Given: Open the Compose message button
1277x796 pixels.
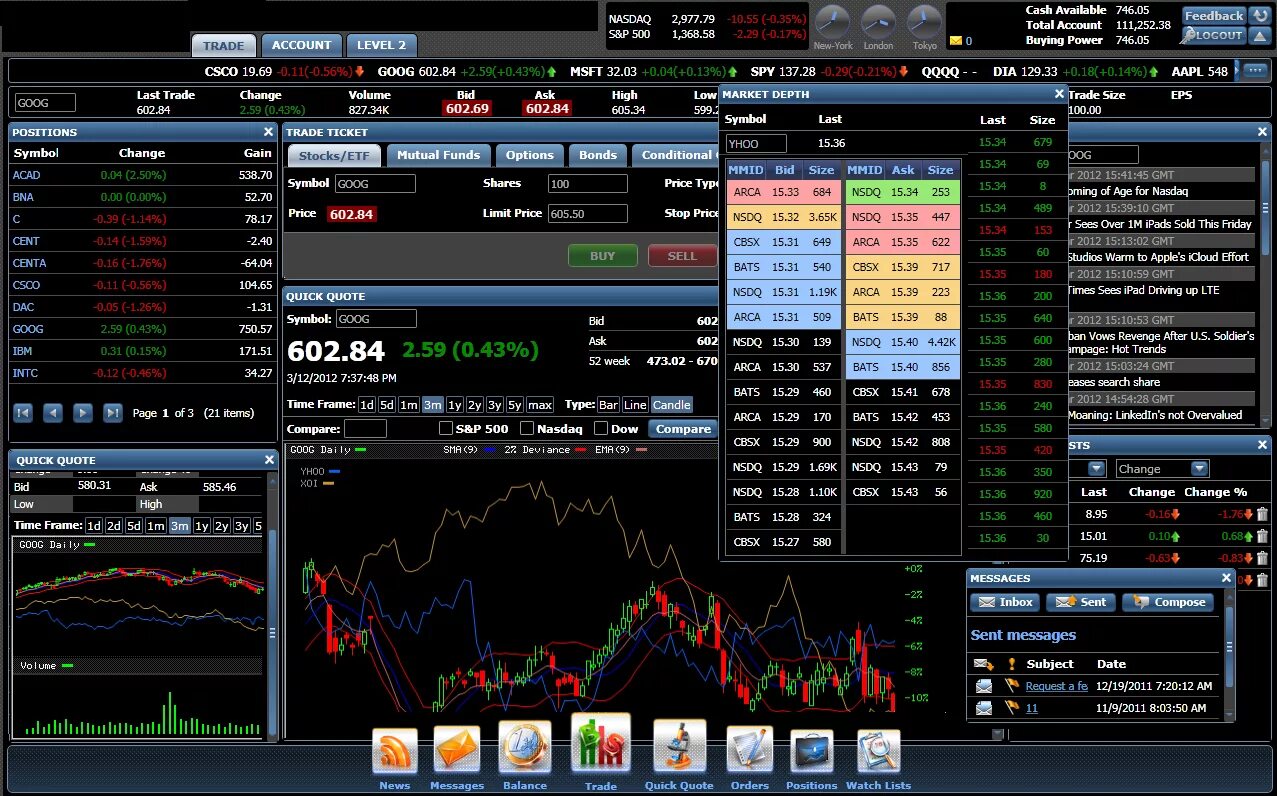Looking at the screenshot, I should [1168, 602].
